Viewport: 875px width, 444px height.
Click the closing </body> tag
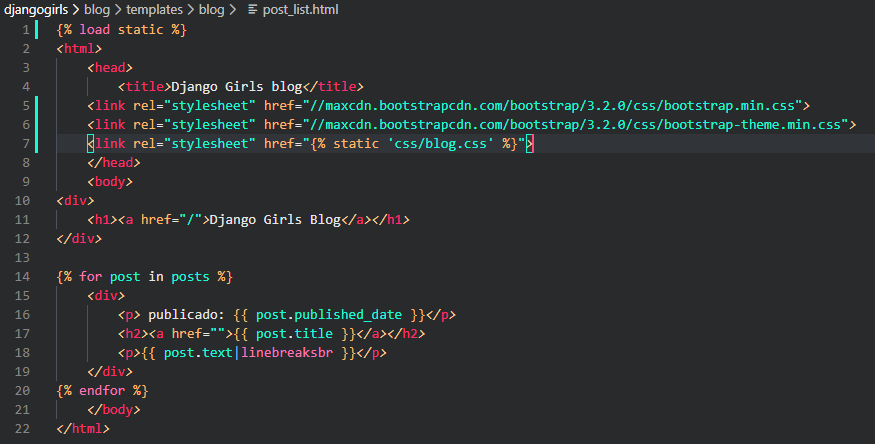[x=114, y=409]
